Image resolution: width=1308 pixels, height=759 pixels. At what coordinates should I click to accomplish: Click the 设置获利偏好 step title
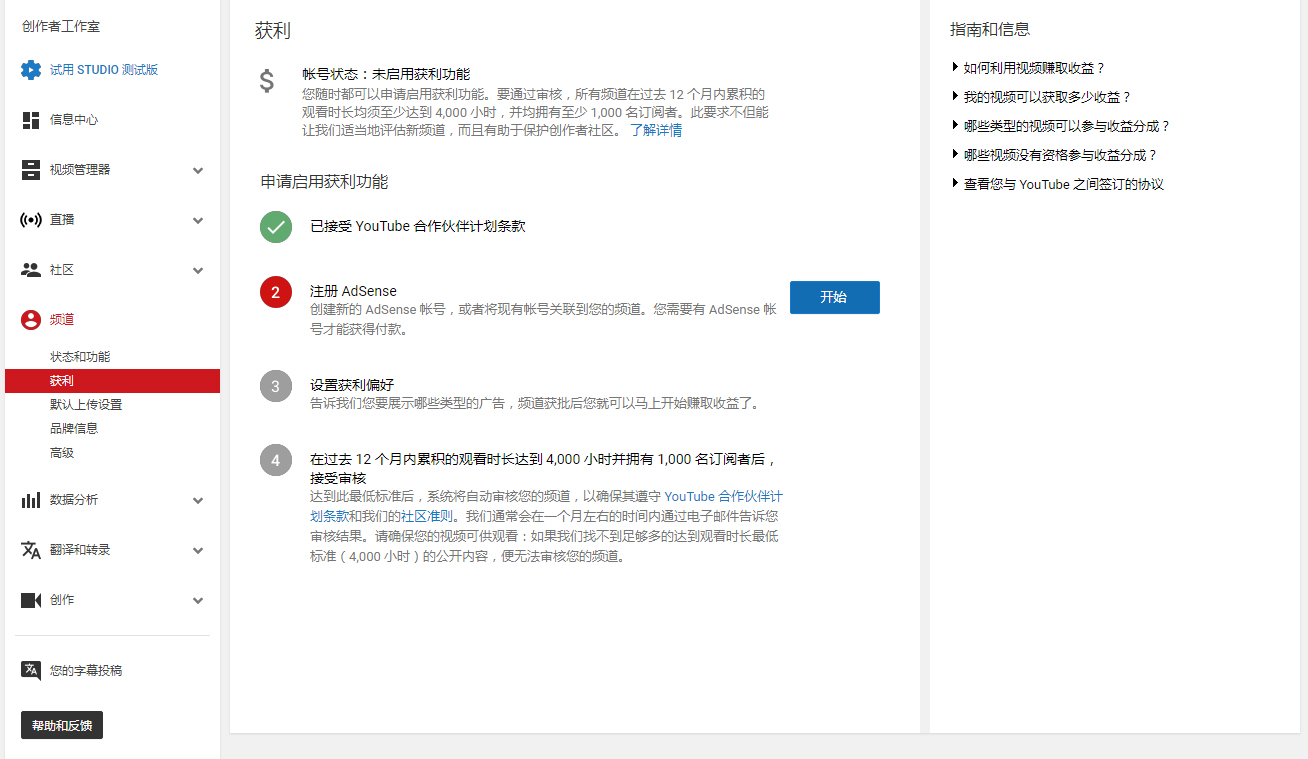pyautogui.click(x=352, y=385)
